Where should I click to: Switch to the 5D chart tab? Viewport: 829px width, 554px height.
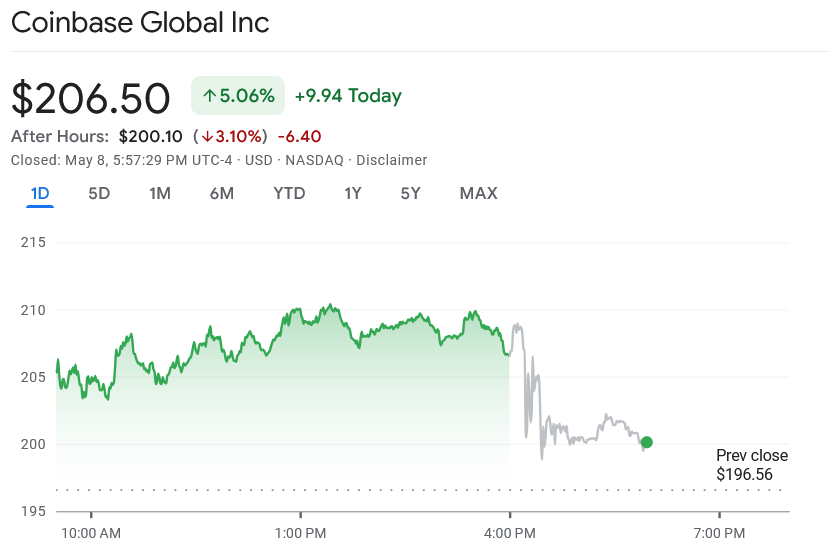pos(99,193)
